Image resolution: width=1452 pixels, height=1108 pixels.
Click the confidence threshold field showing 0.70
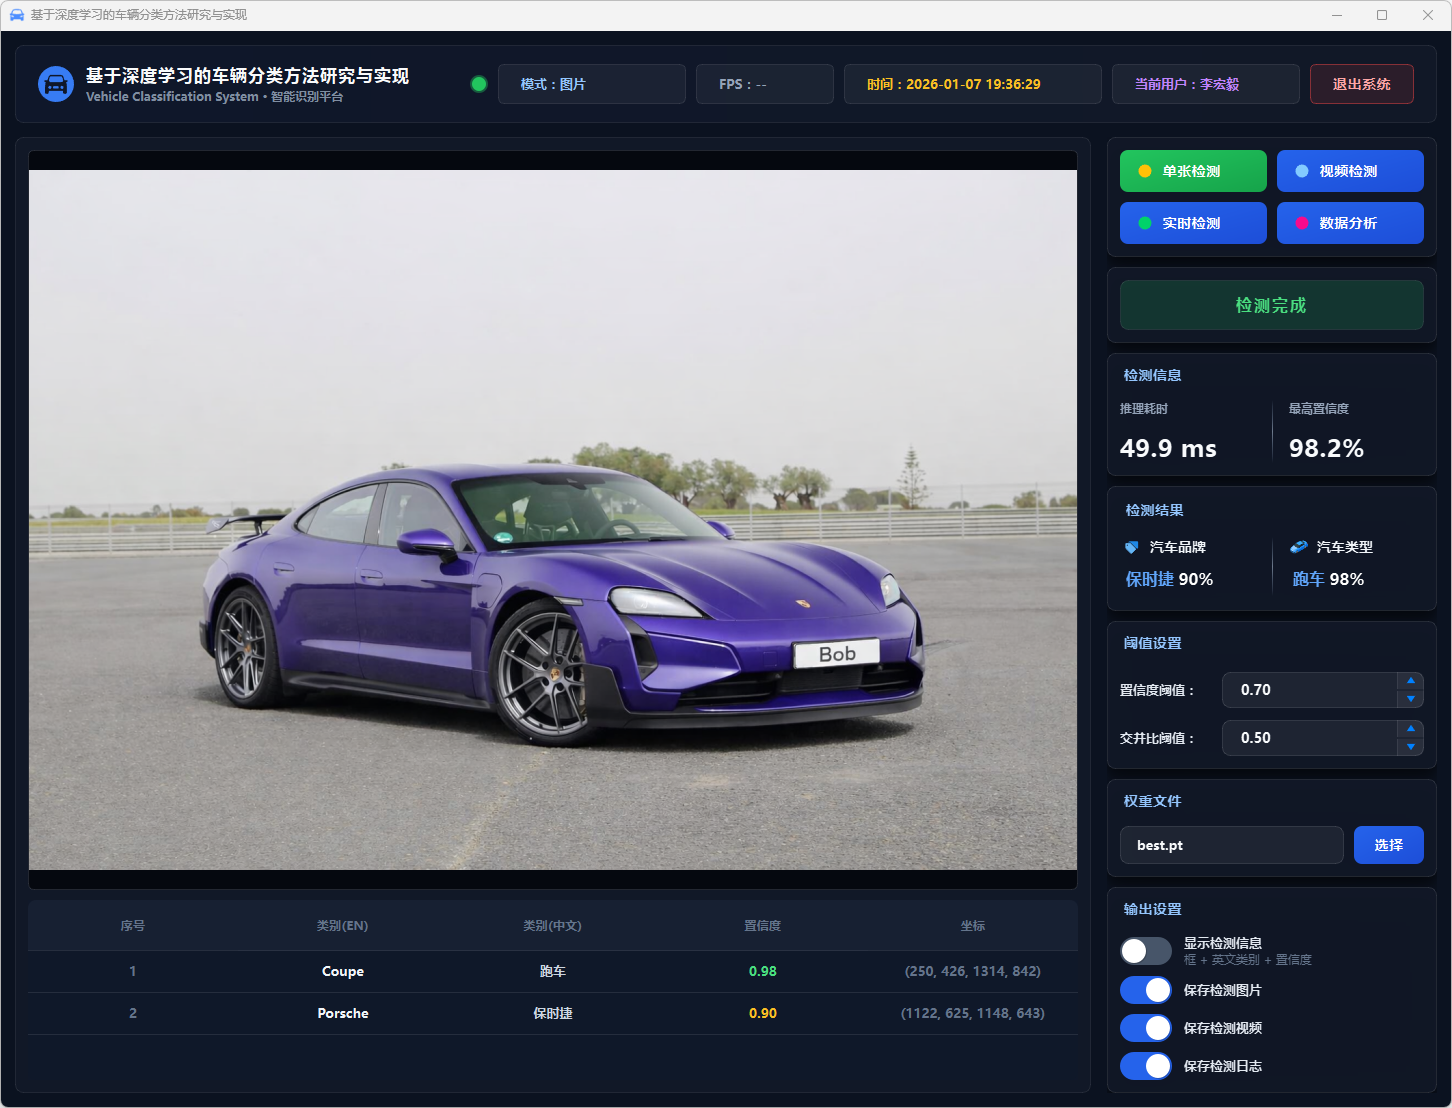pyautogui.click(x=1310, y=690)
